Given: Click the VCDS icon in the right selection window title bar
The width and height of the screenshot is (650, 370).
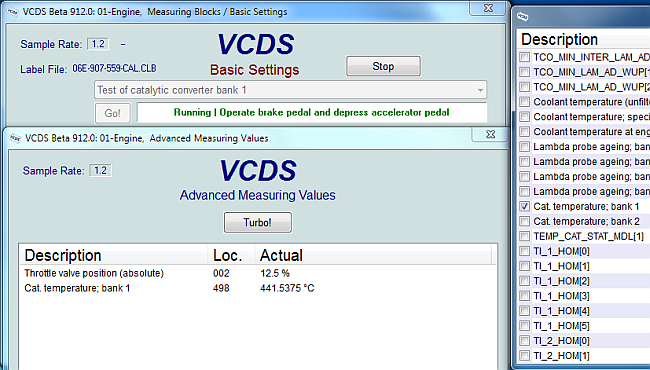Looking at the screenshot, I should (x=524, y=17).
